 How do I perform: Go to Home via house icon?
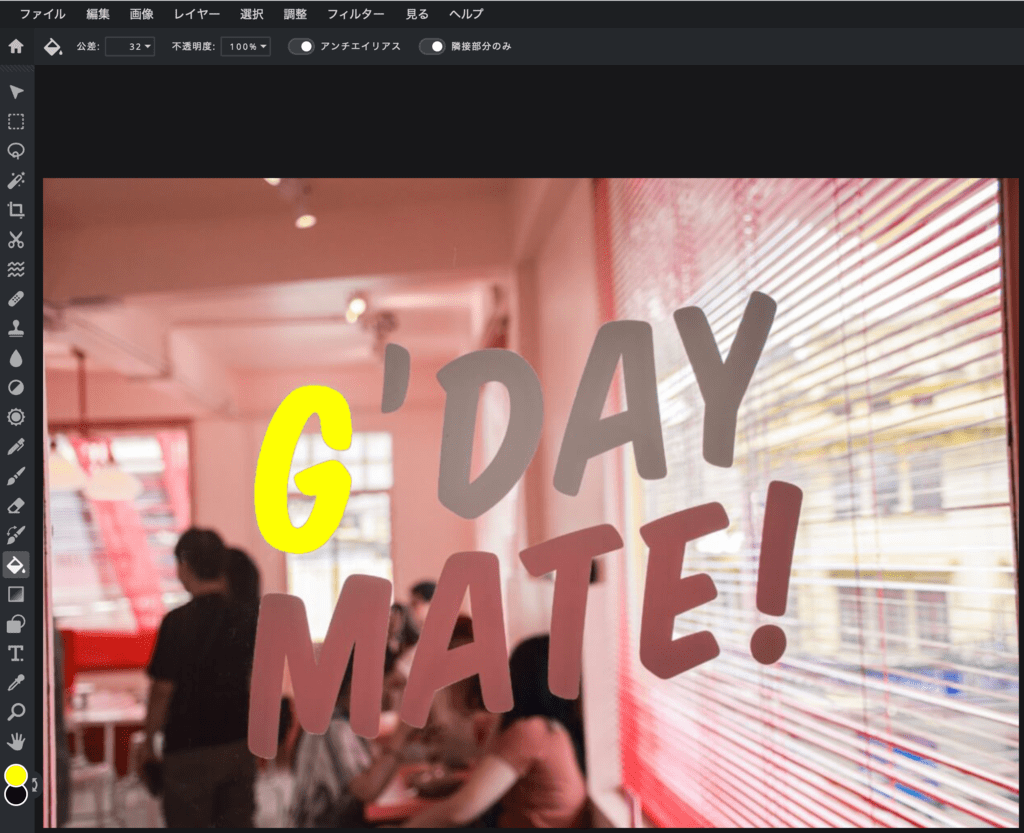click(x=16, y=46)
